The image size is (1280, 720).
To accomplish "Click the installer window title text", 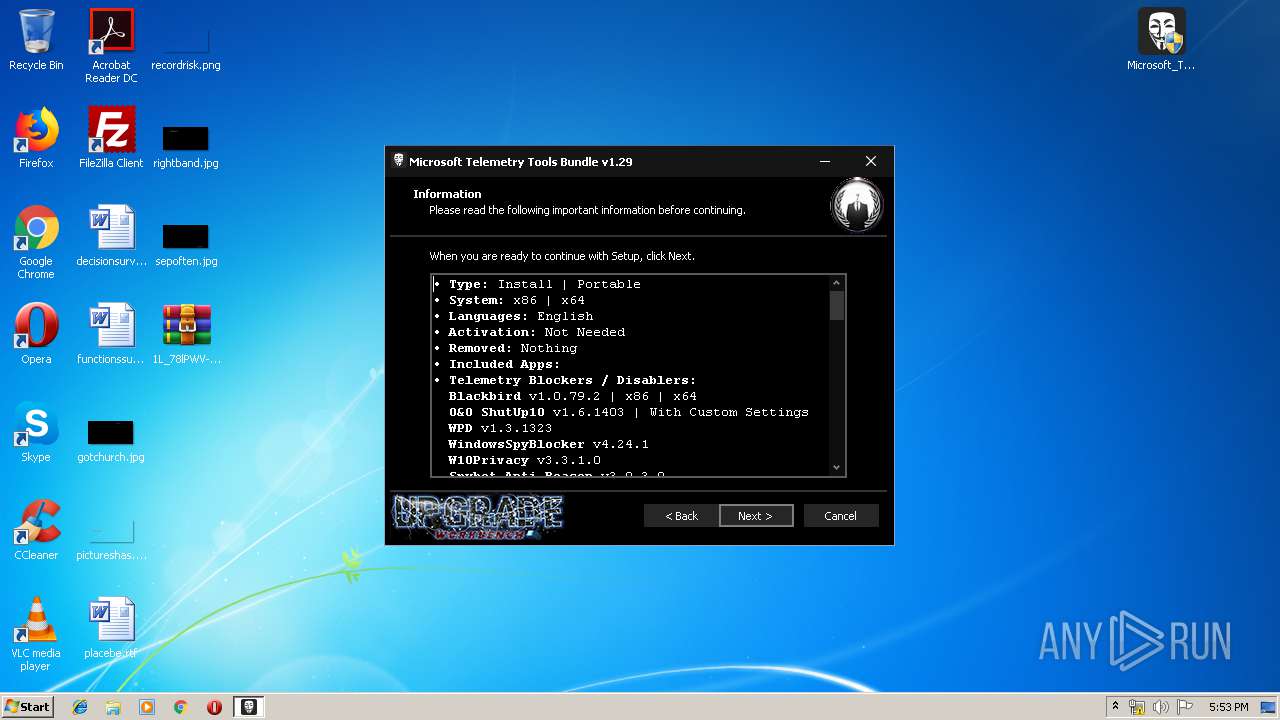I will click(x=521, y=161).
